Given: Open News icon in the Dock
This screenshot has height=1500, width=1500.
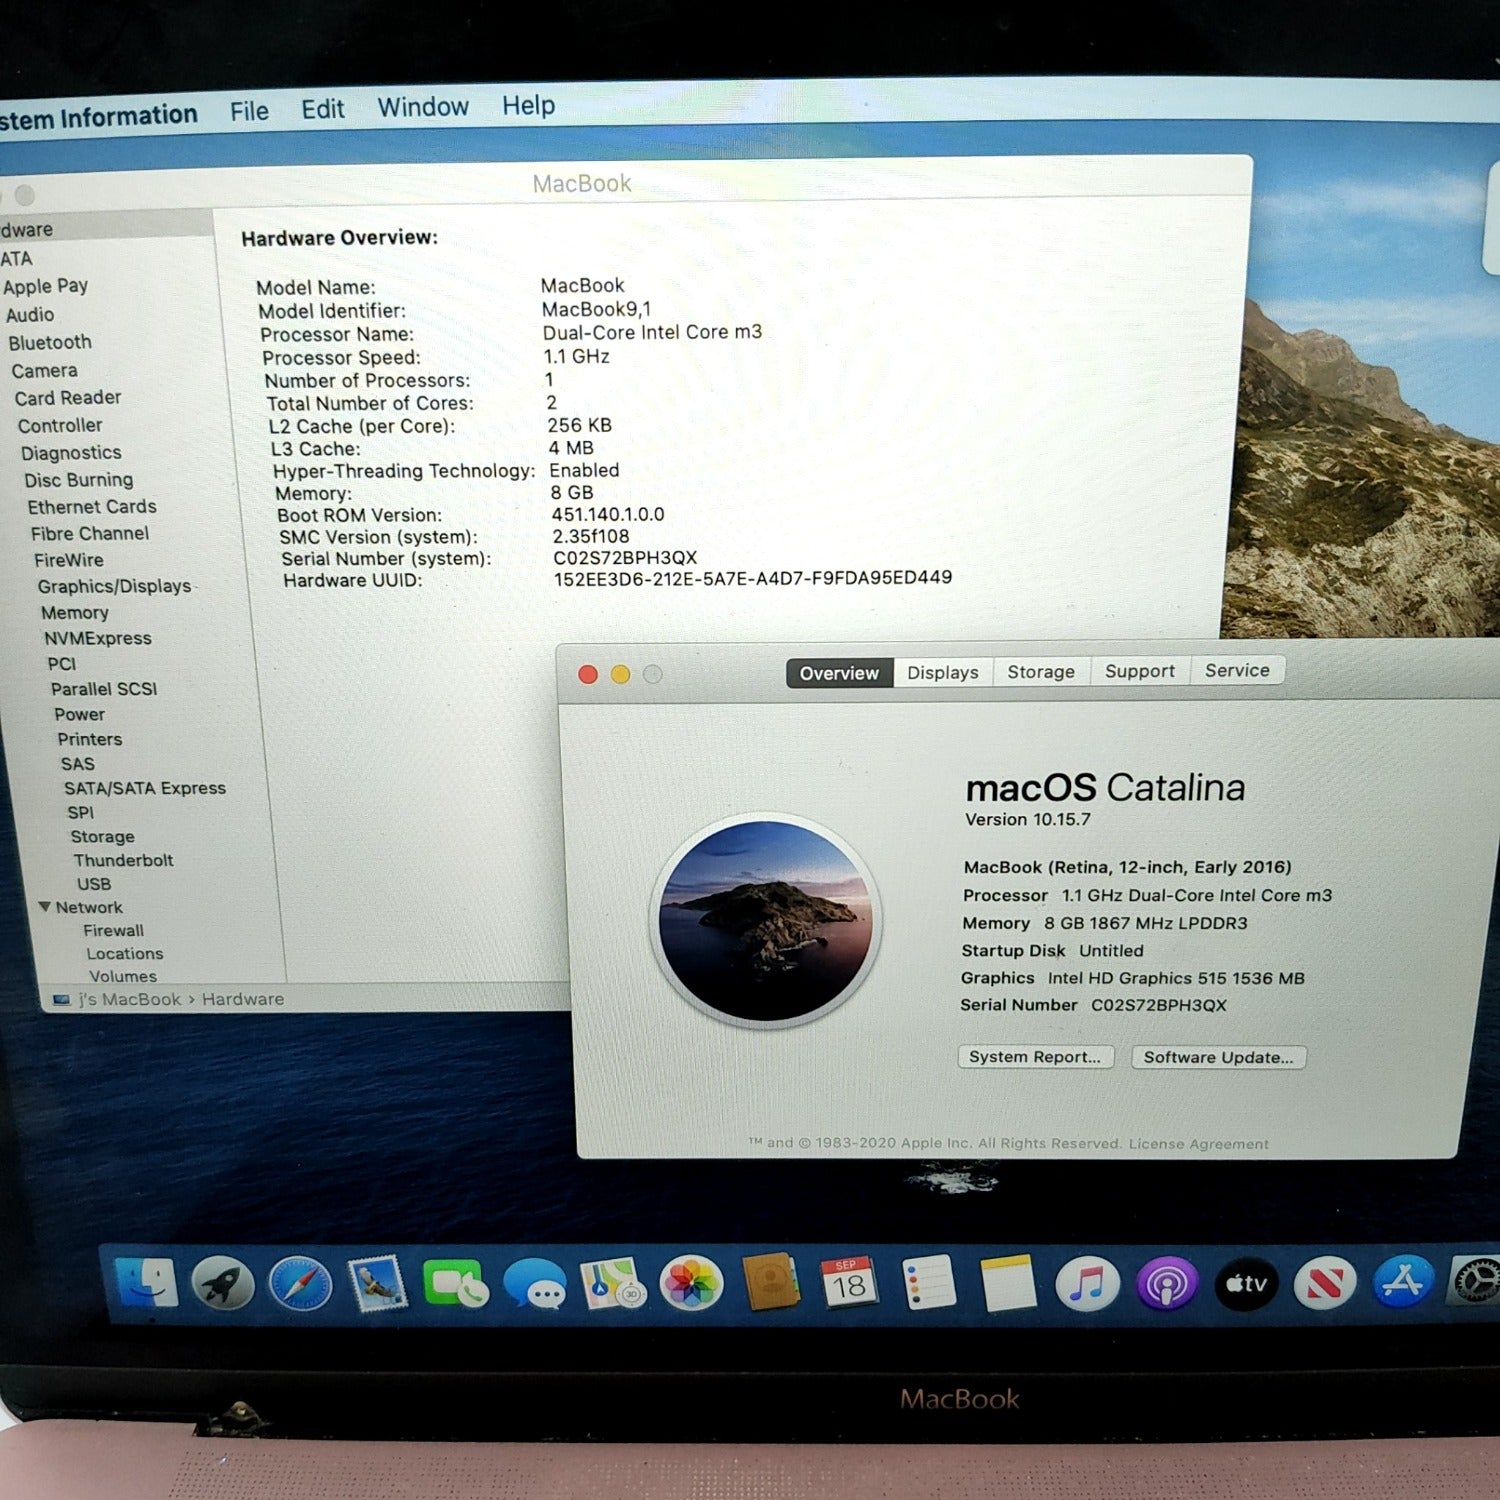Looking at the screenshot, I should pyautogui.click(x=1324, y=1283).
